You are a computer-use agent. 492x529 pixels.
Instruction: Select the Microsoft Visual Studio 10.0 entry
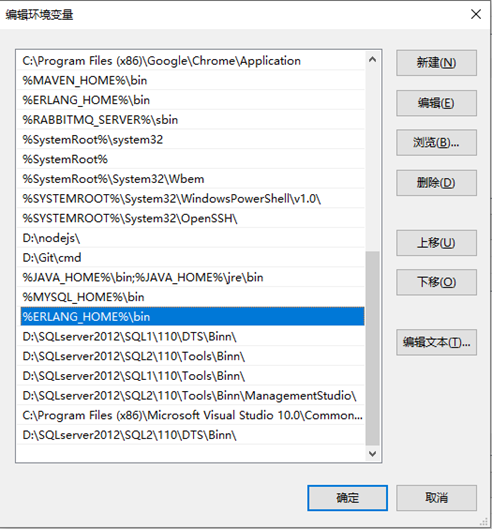191,415
